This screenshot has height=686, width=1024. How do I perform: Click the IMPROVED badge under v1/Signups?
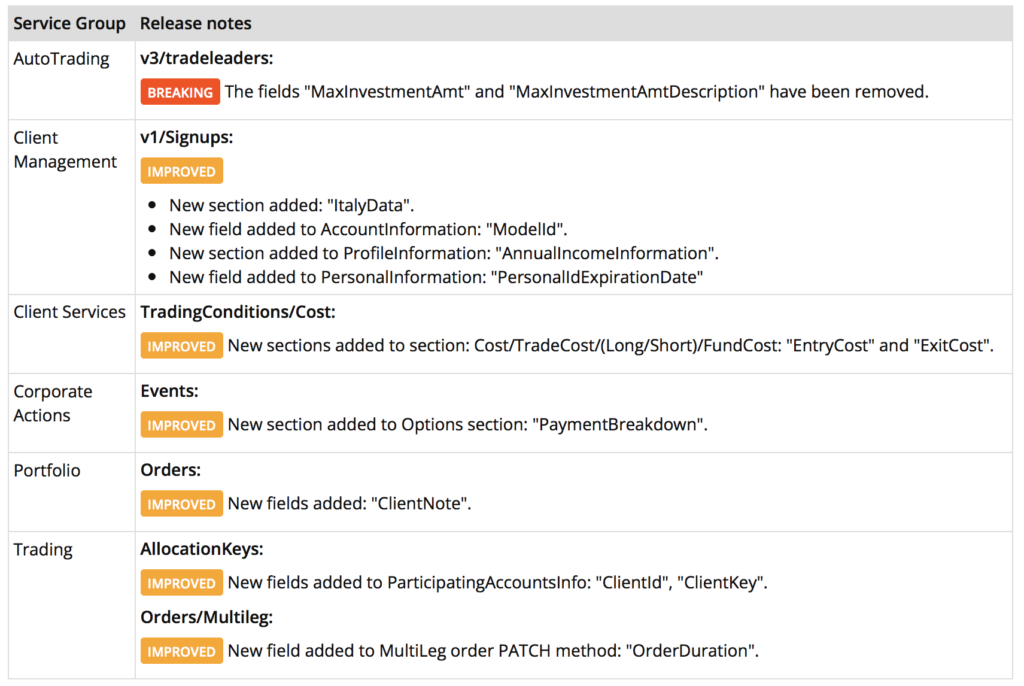pyautogui.click(x=181, y=171)
